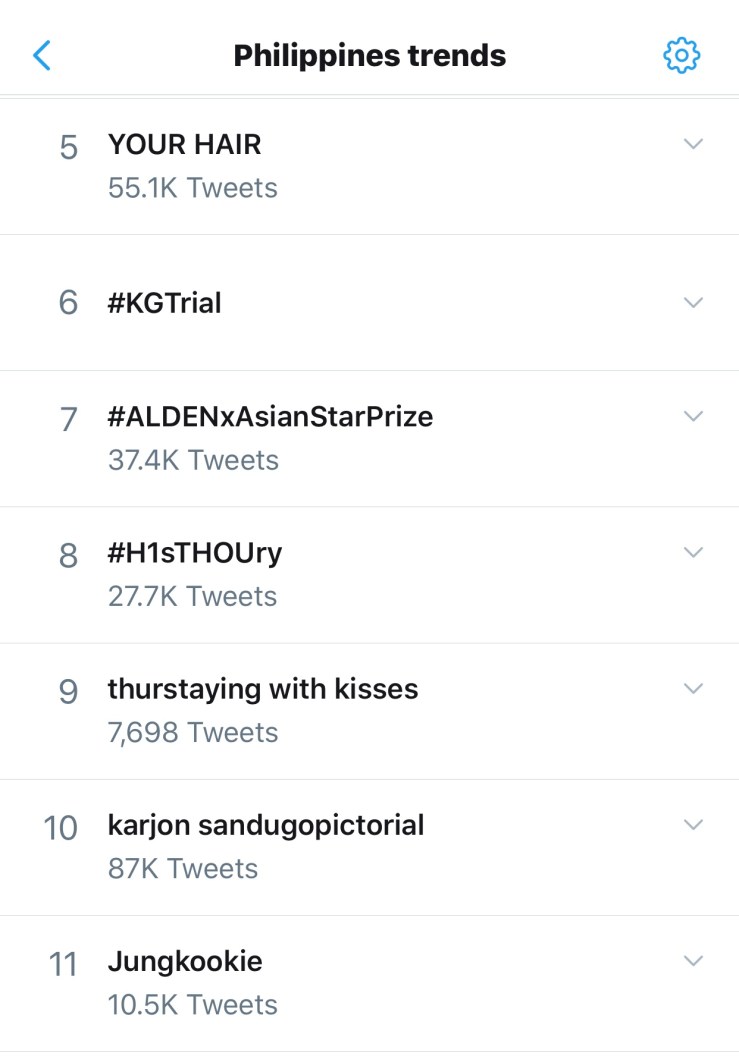Open the Jungkookie trend

pos(185,962)
